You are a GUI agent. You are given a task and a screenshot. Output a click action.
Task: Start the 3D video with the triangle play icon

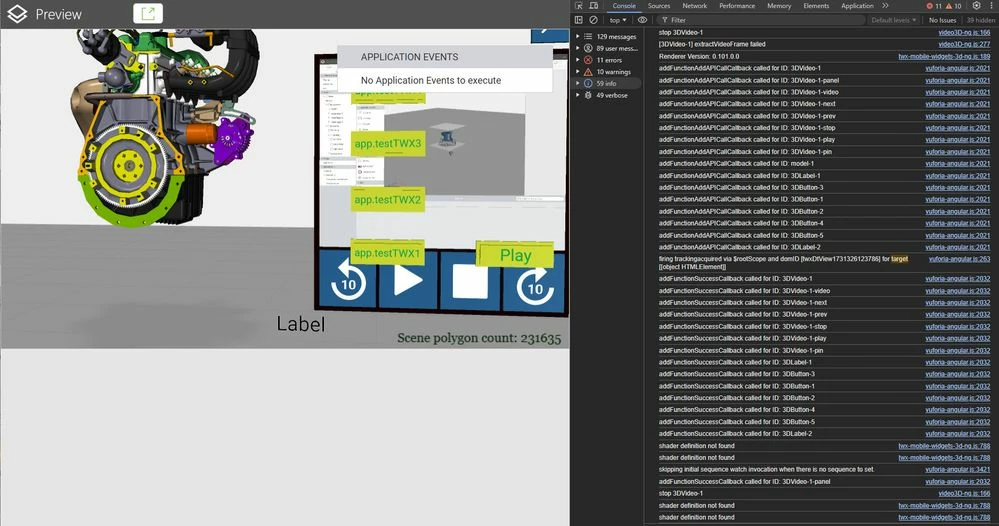[408, 281]
